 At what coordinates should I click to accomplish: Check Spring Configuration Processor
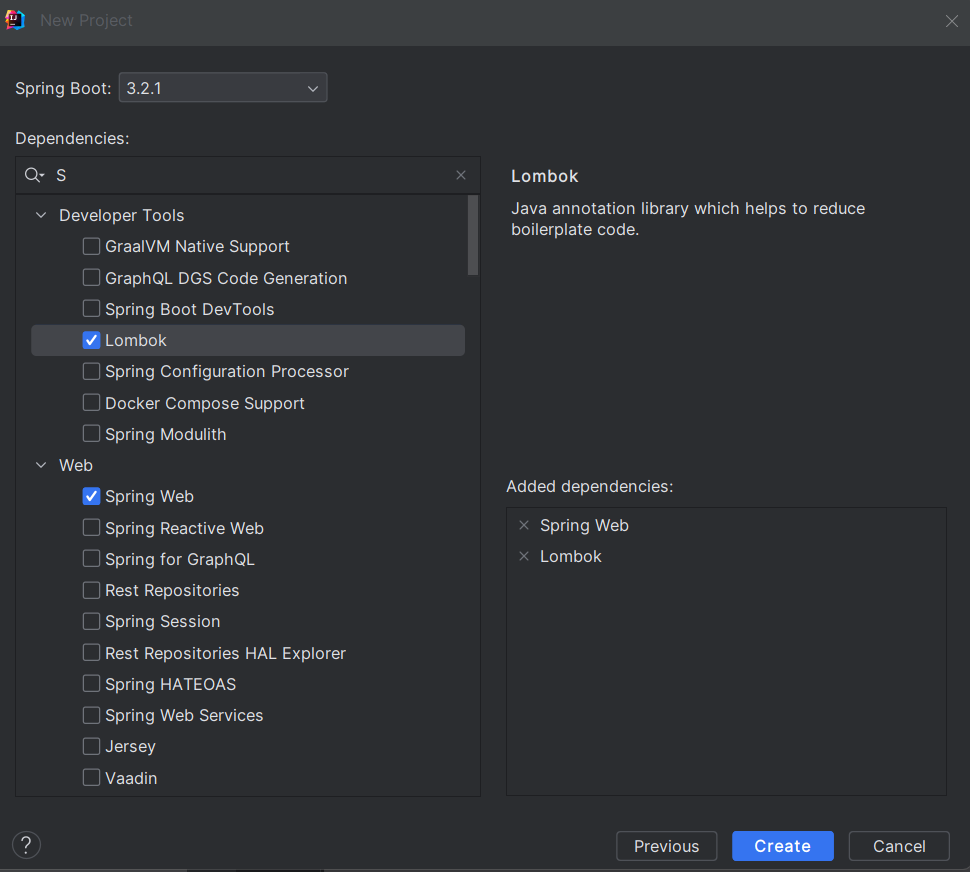pyautogui.click(x=92, y=371)
